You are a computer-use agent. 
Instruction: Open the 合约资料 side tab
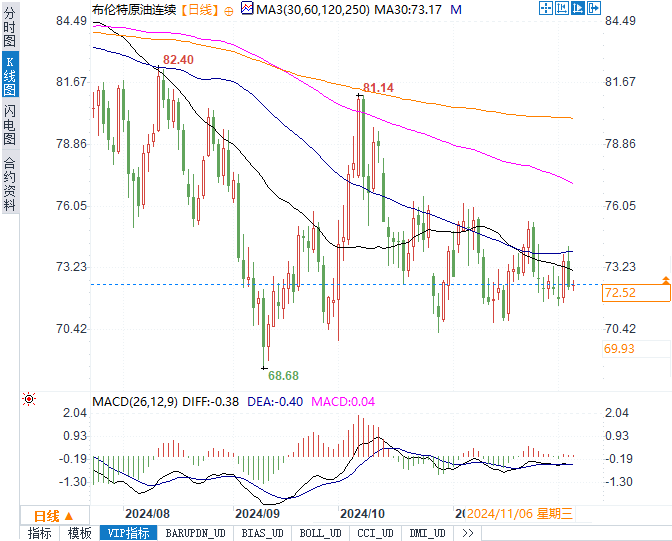coord(9,183)
